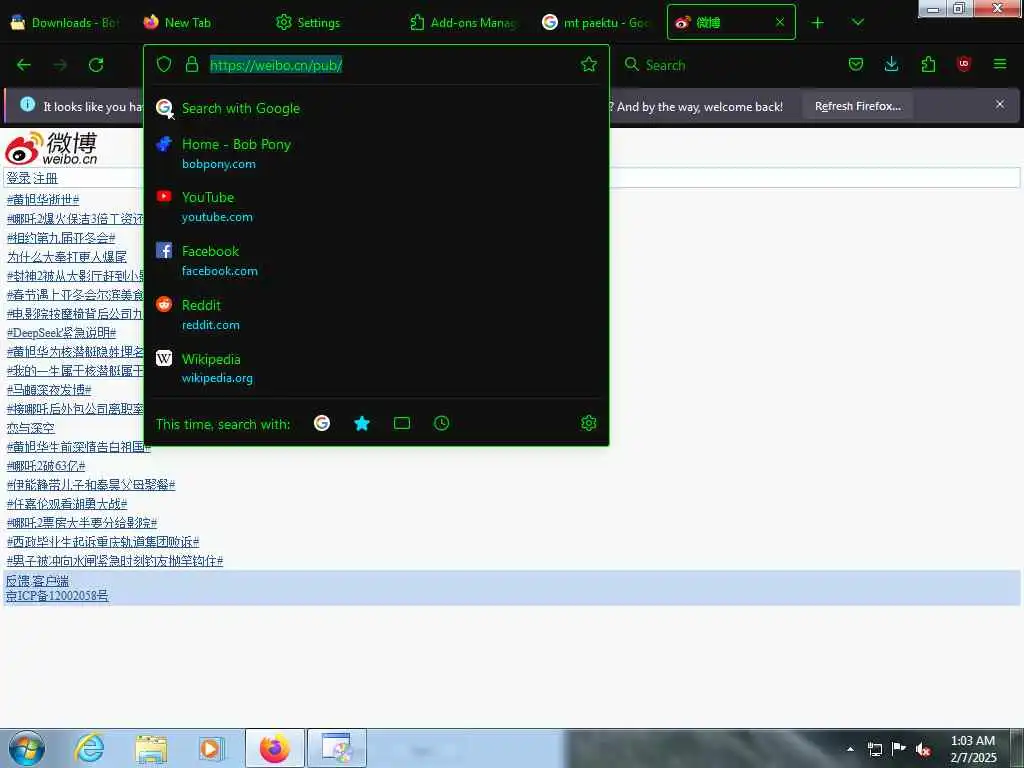Click the 登录 login link
This screenshot has width=1024, height=768.
click(x=18, y=178)
